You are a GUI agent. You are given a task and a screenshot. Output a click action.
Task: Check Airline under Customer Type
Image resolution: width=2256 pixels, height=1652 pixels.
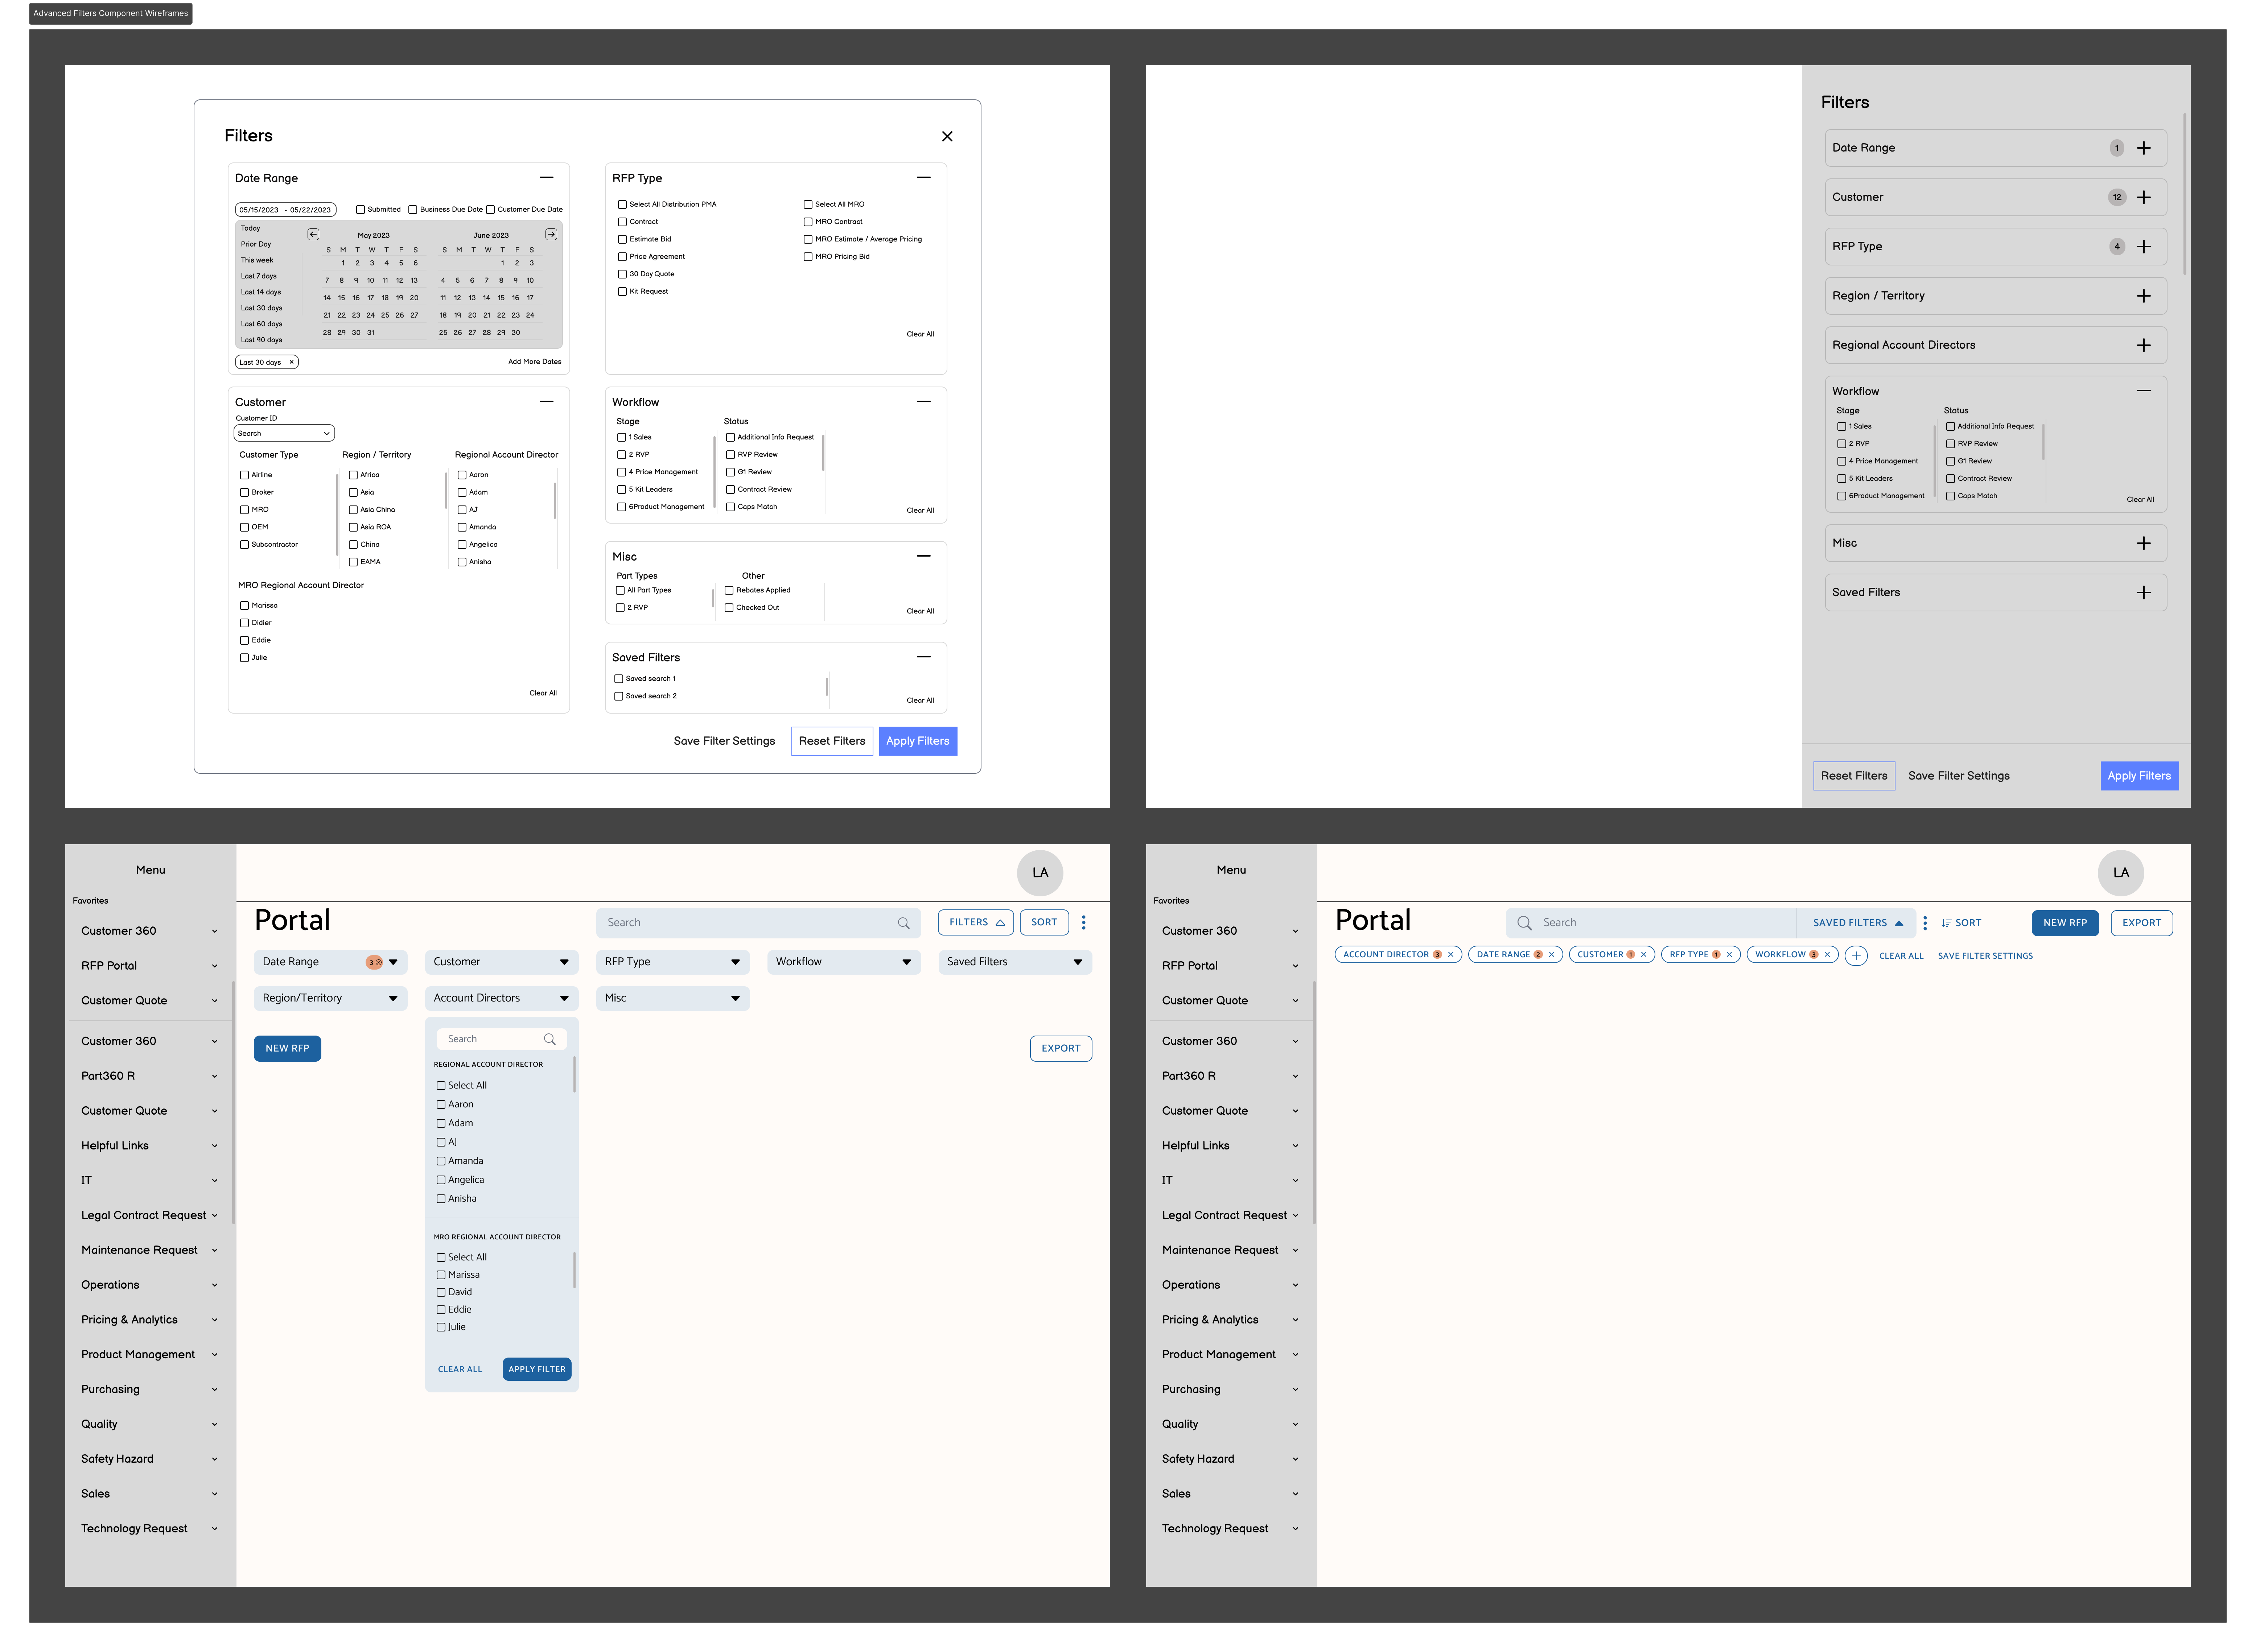pyautogui.click(x=244, y=475)
